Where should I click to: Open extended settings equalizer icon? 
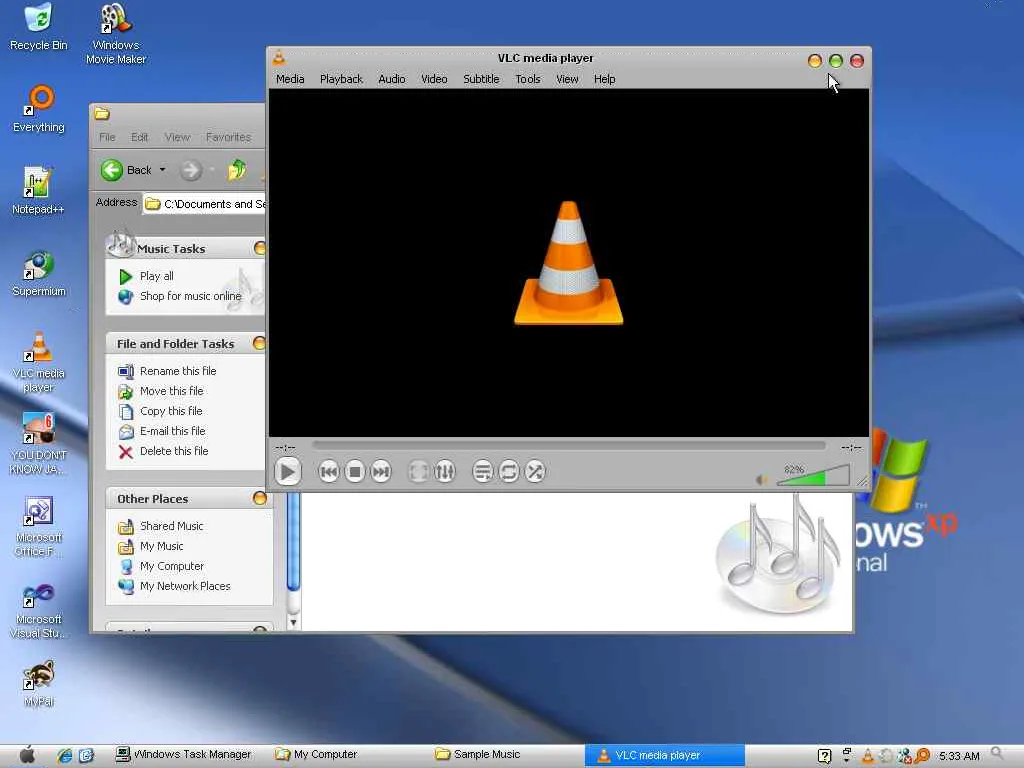point(445,472)
